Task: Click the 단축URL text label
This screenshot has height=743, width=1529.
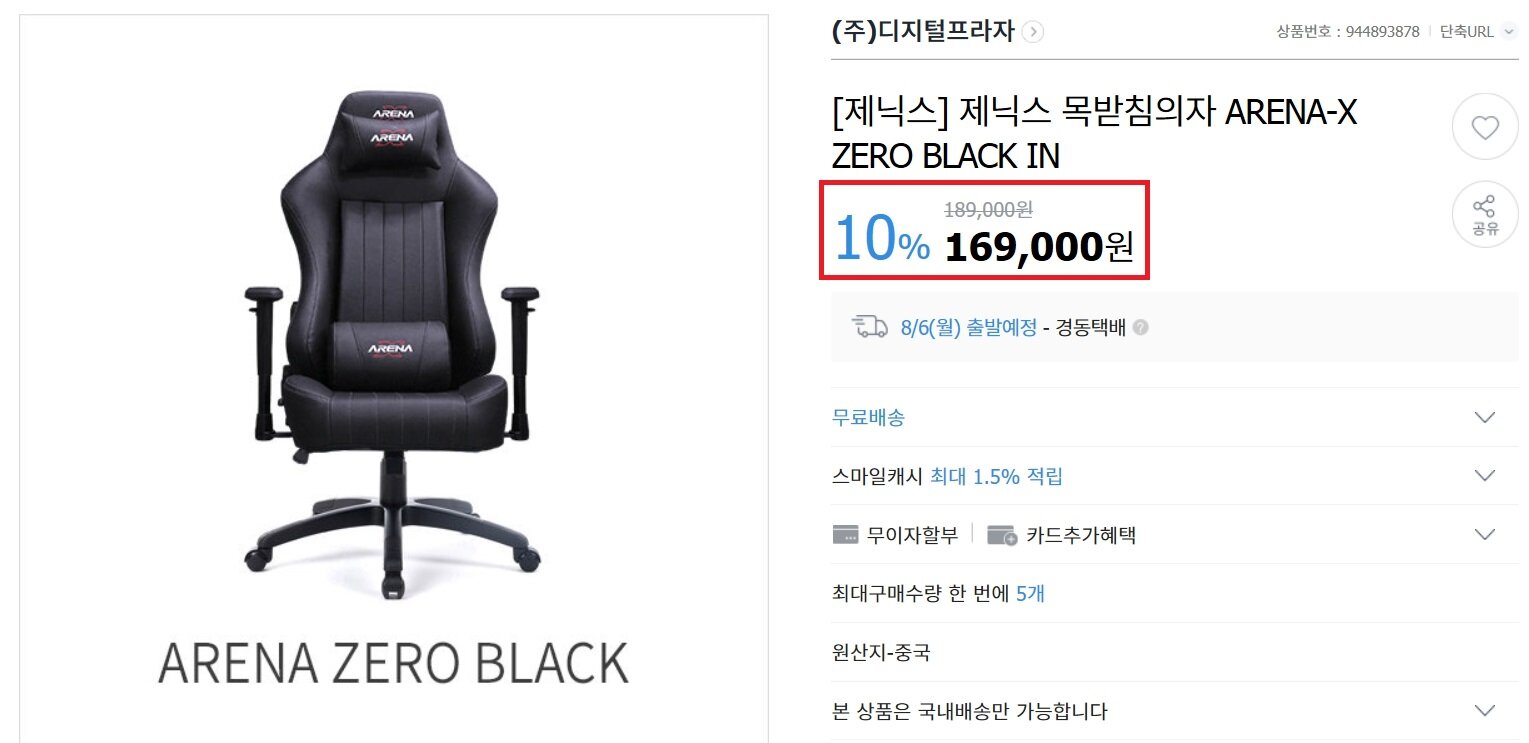Action: click(1467, 32)
